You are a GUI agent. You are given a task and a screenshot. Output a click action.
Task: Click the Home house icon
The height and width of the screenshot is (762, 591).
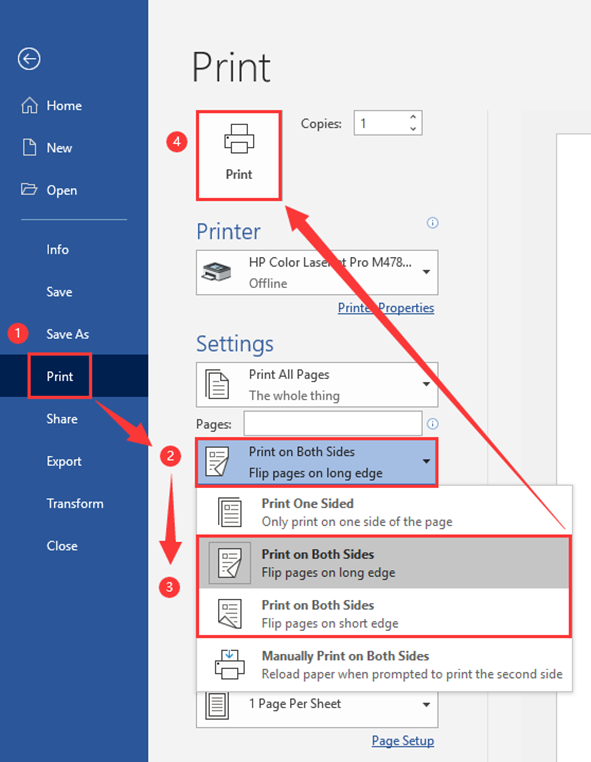[x=30, y=105]
